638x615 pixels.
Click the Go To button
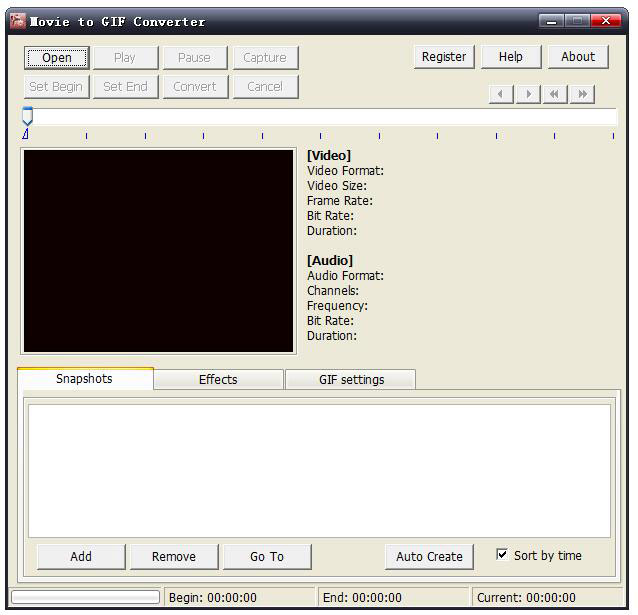[267, 557]
